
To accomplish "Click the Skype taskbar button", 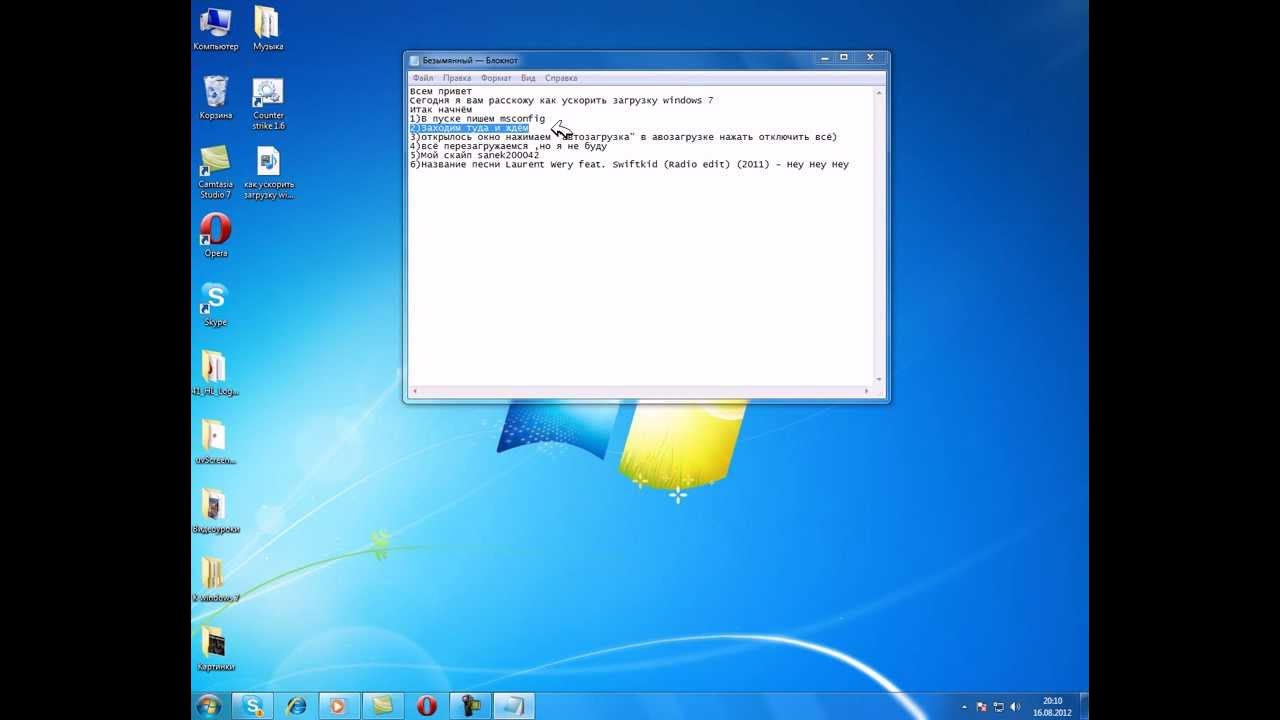I will click(252, 706).
